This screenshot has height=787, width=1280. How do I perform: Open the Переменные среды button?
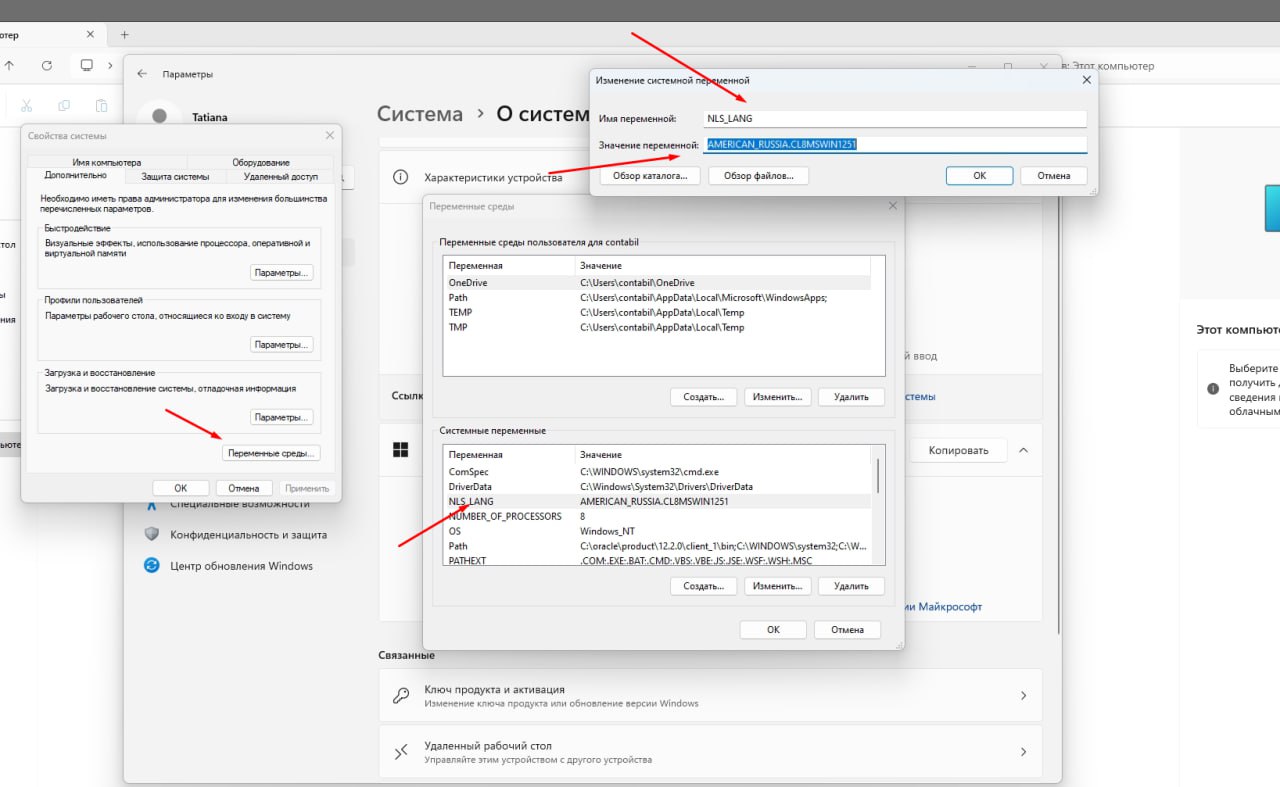[271, 452]
